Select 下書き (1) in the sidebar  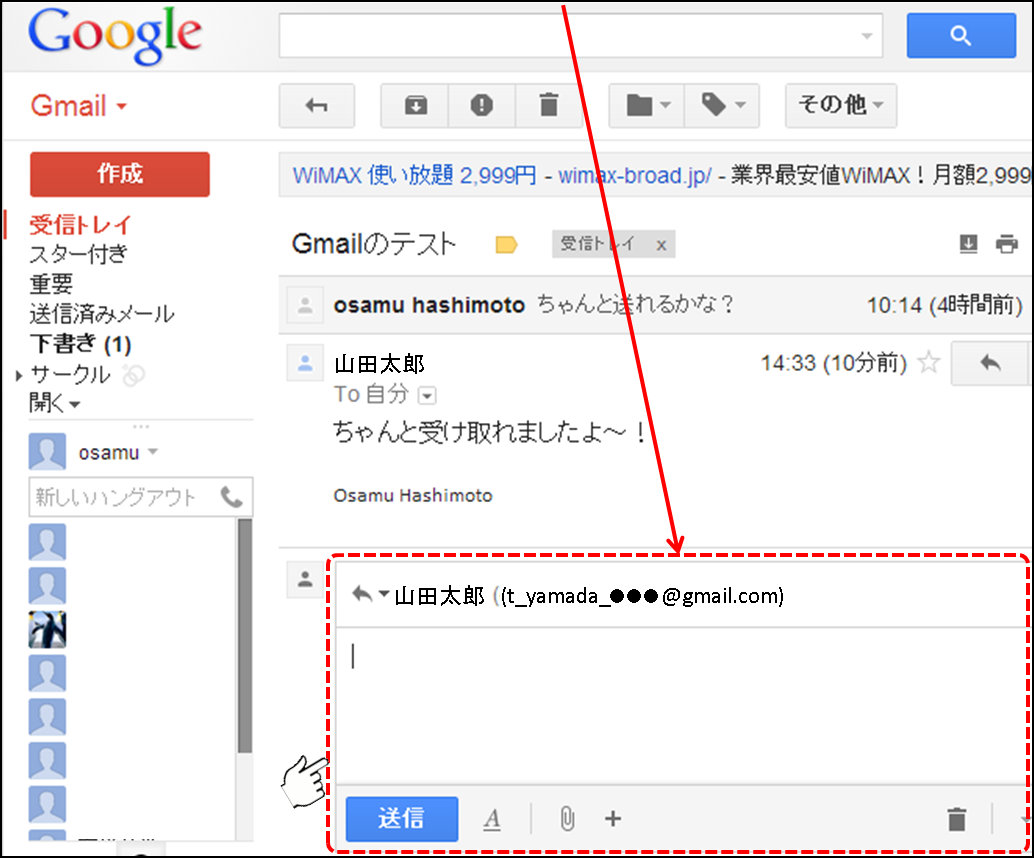(80, 344)
